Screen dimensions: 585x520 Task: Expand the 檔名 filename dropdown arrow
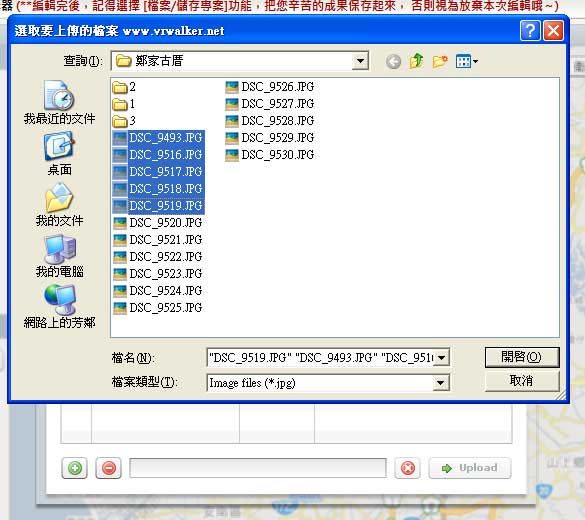point(441,358)
